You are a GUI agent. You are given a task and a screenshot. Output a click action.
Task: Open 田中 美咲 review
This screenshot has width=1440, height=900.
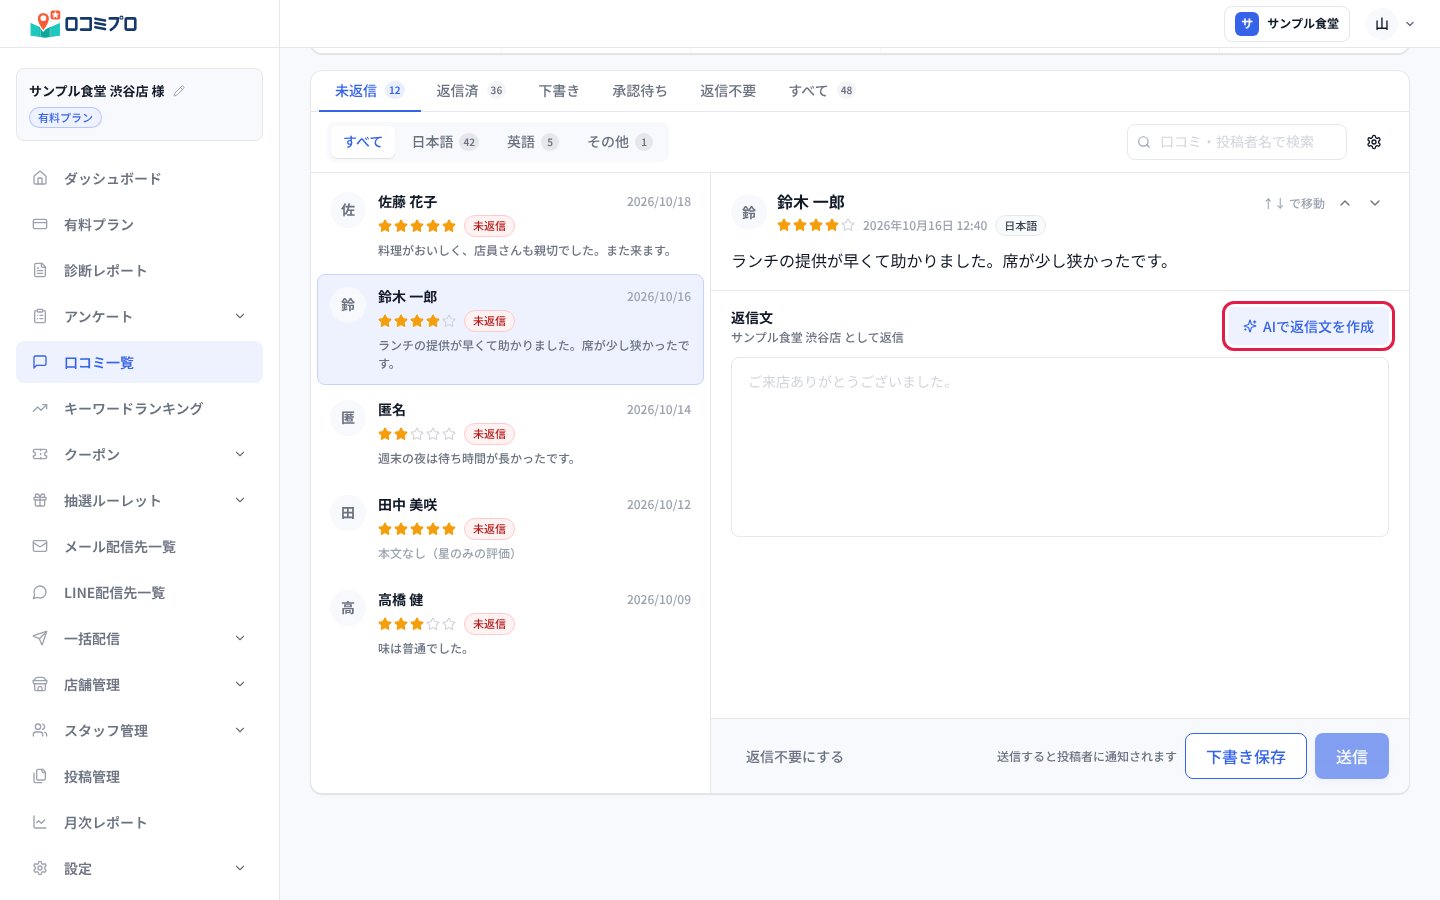[510, 529]
